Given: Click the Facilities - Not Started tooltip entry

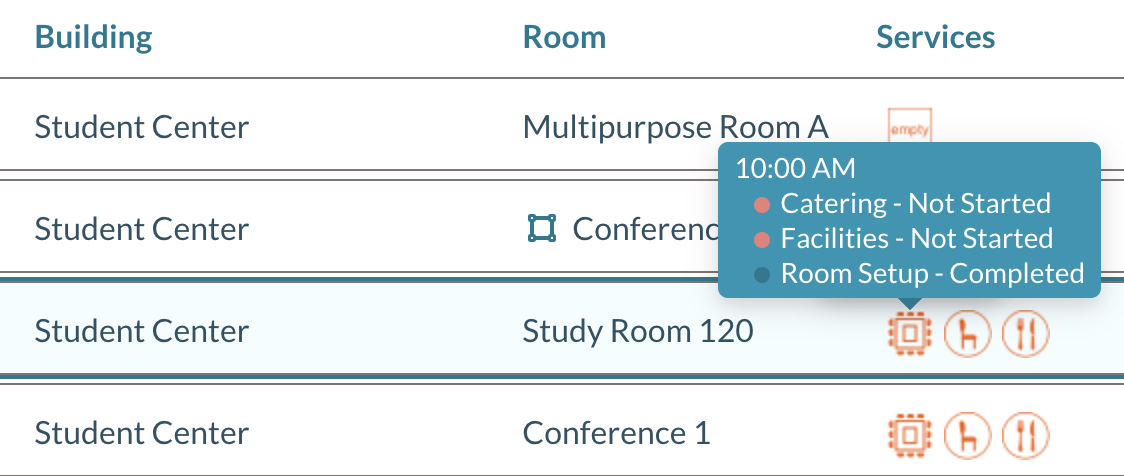Looking at the screenshot, I should 916,239.
